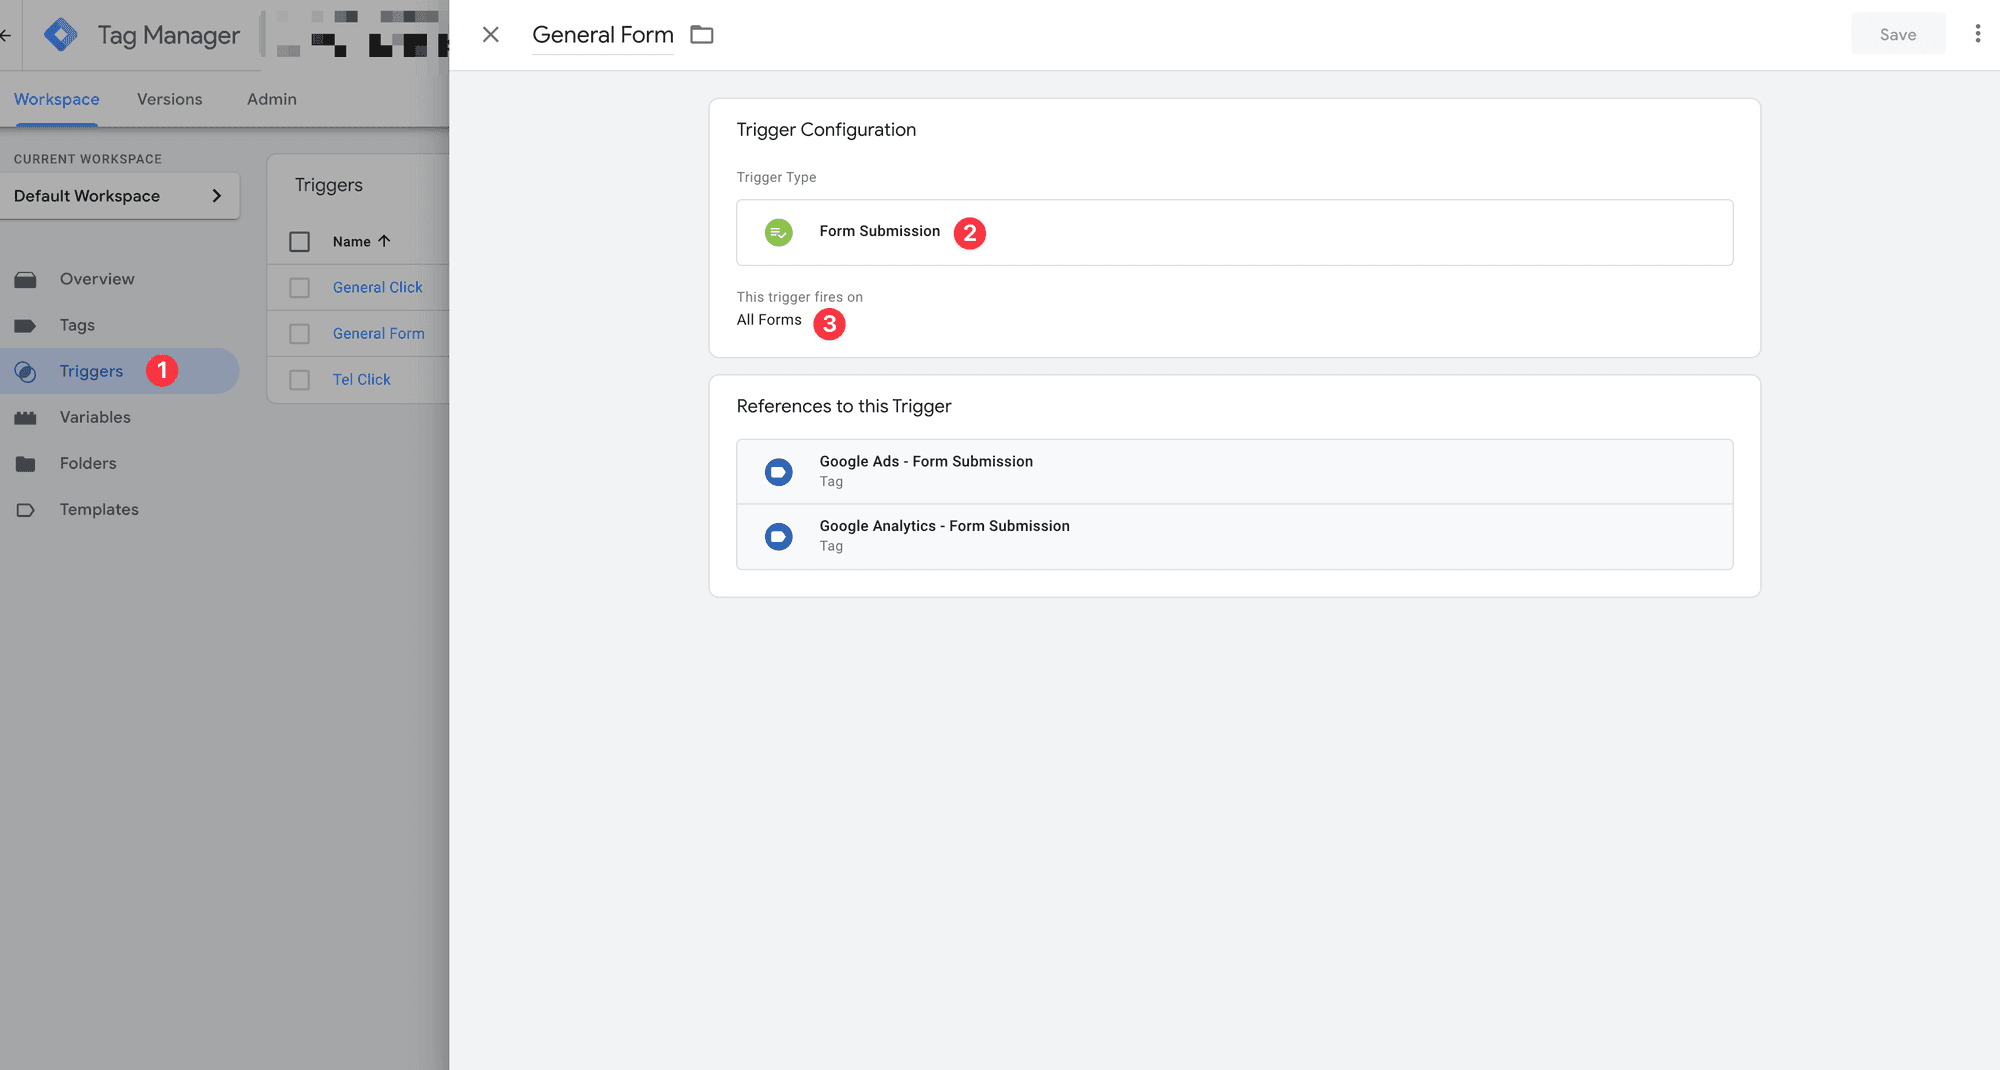Screen dimensions: 2000x1070
Task: Click the Variables icon in the sidebar
Action: [26, 418]
